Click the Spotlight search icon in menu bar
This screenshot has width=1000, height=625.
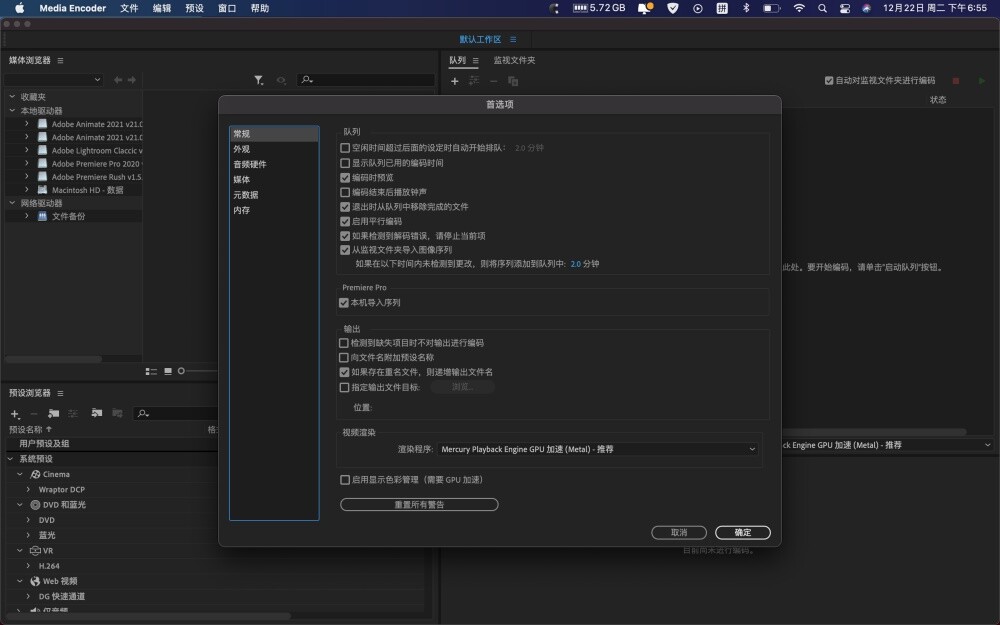point(822,8)
